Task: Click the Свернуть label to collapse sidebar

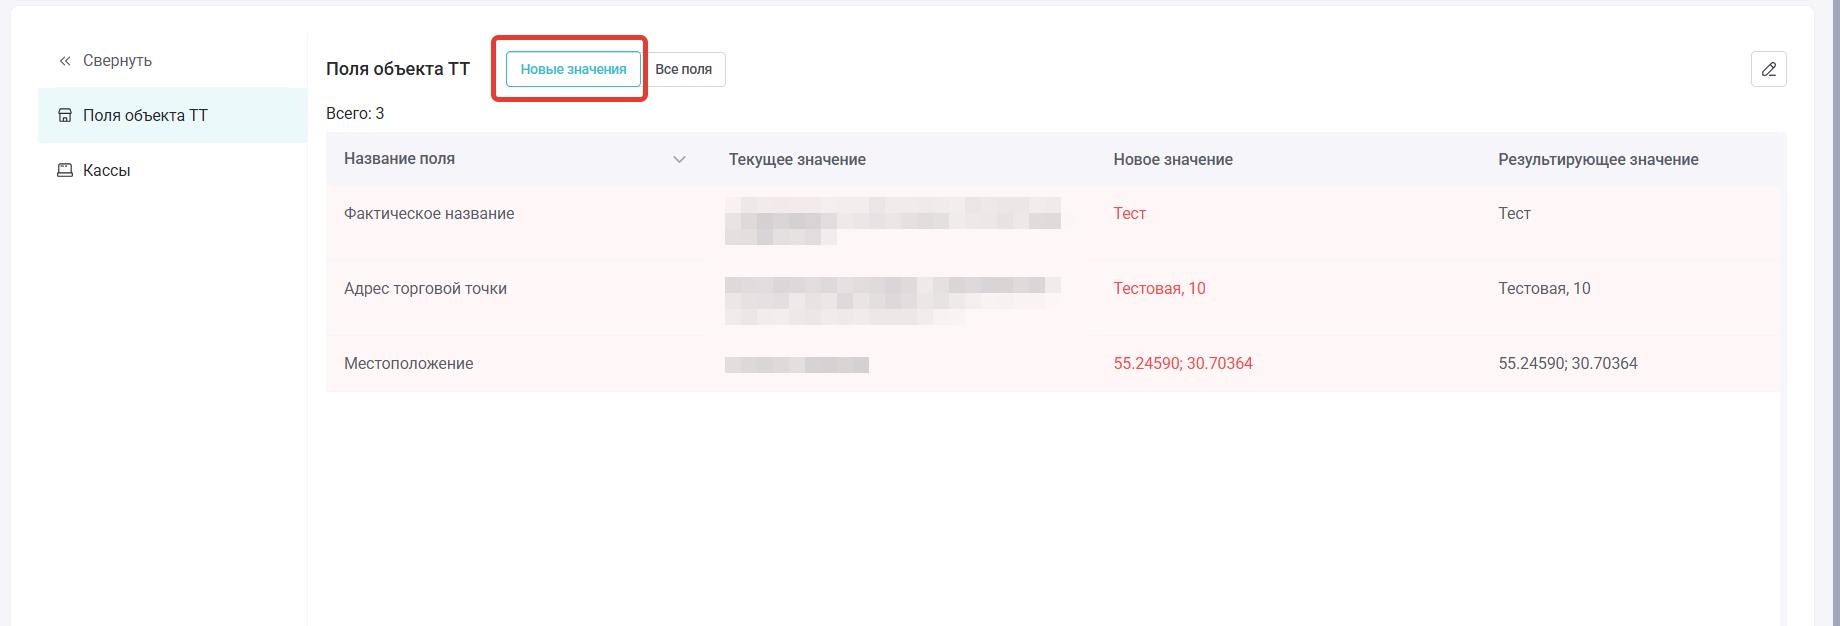Action: tap(117, 61)
